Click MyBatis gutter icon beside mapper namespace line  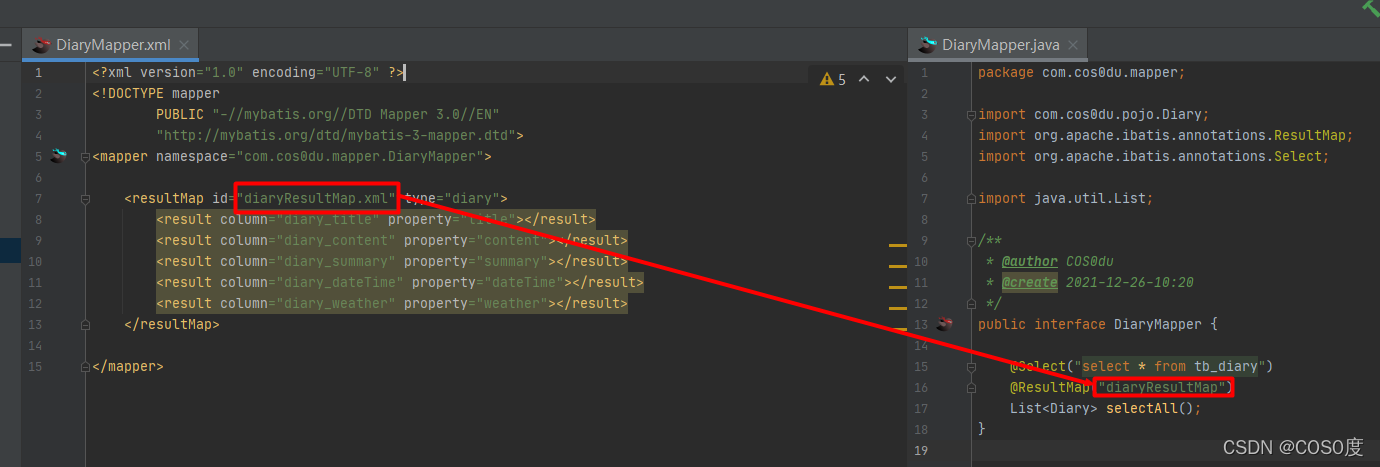tap(60, 156)
